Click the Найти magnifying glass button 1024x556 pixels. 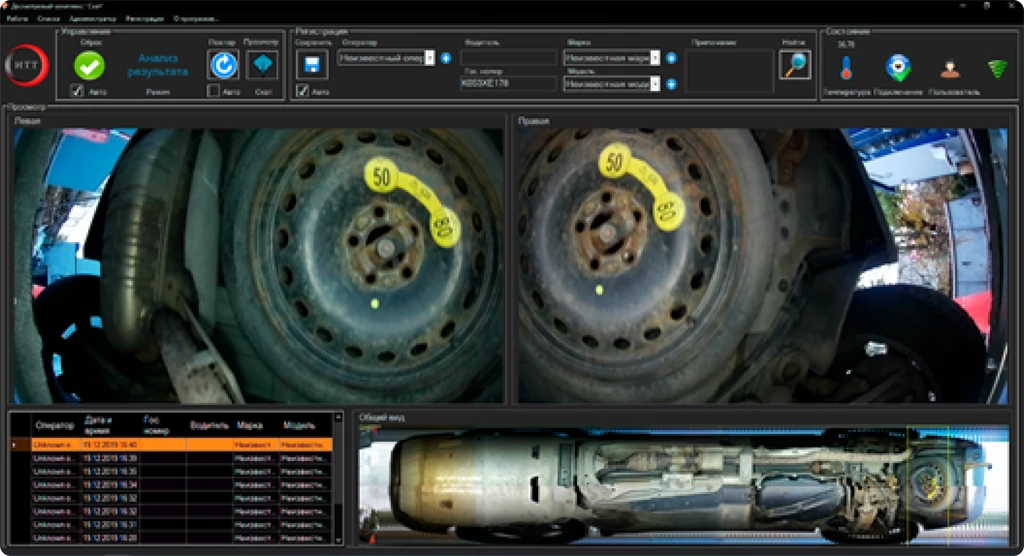click(x=794, y=65)
